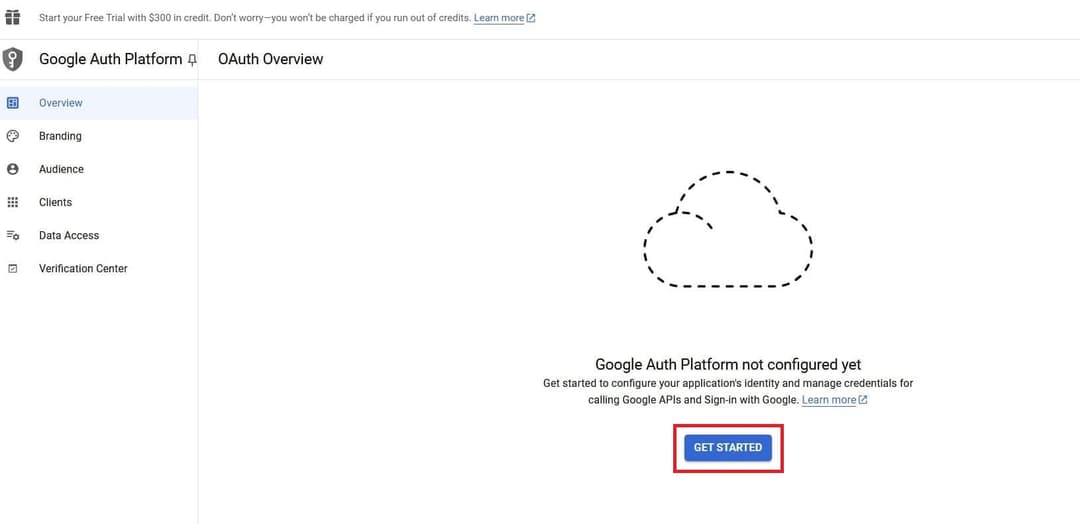The width and height of the screenshot is (1080, 524).
Task: Click the Google Auth Platform title
Action: [x=110, y=59]
